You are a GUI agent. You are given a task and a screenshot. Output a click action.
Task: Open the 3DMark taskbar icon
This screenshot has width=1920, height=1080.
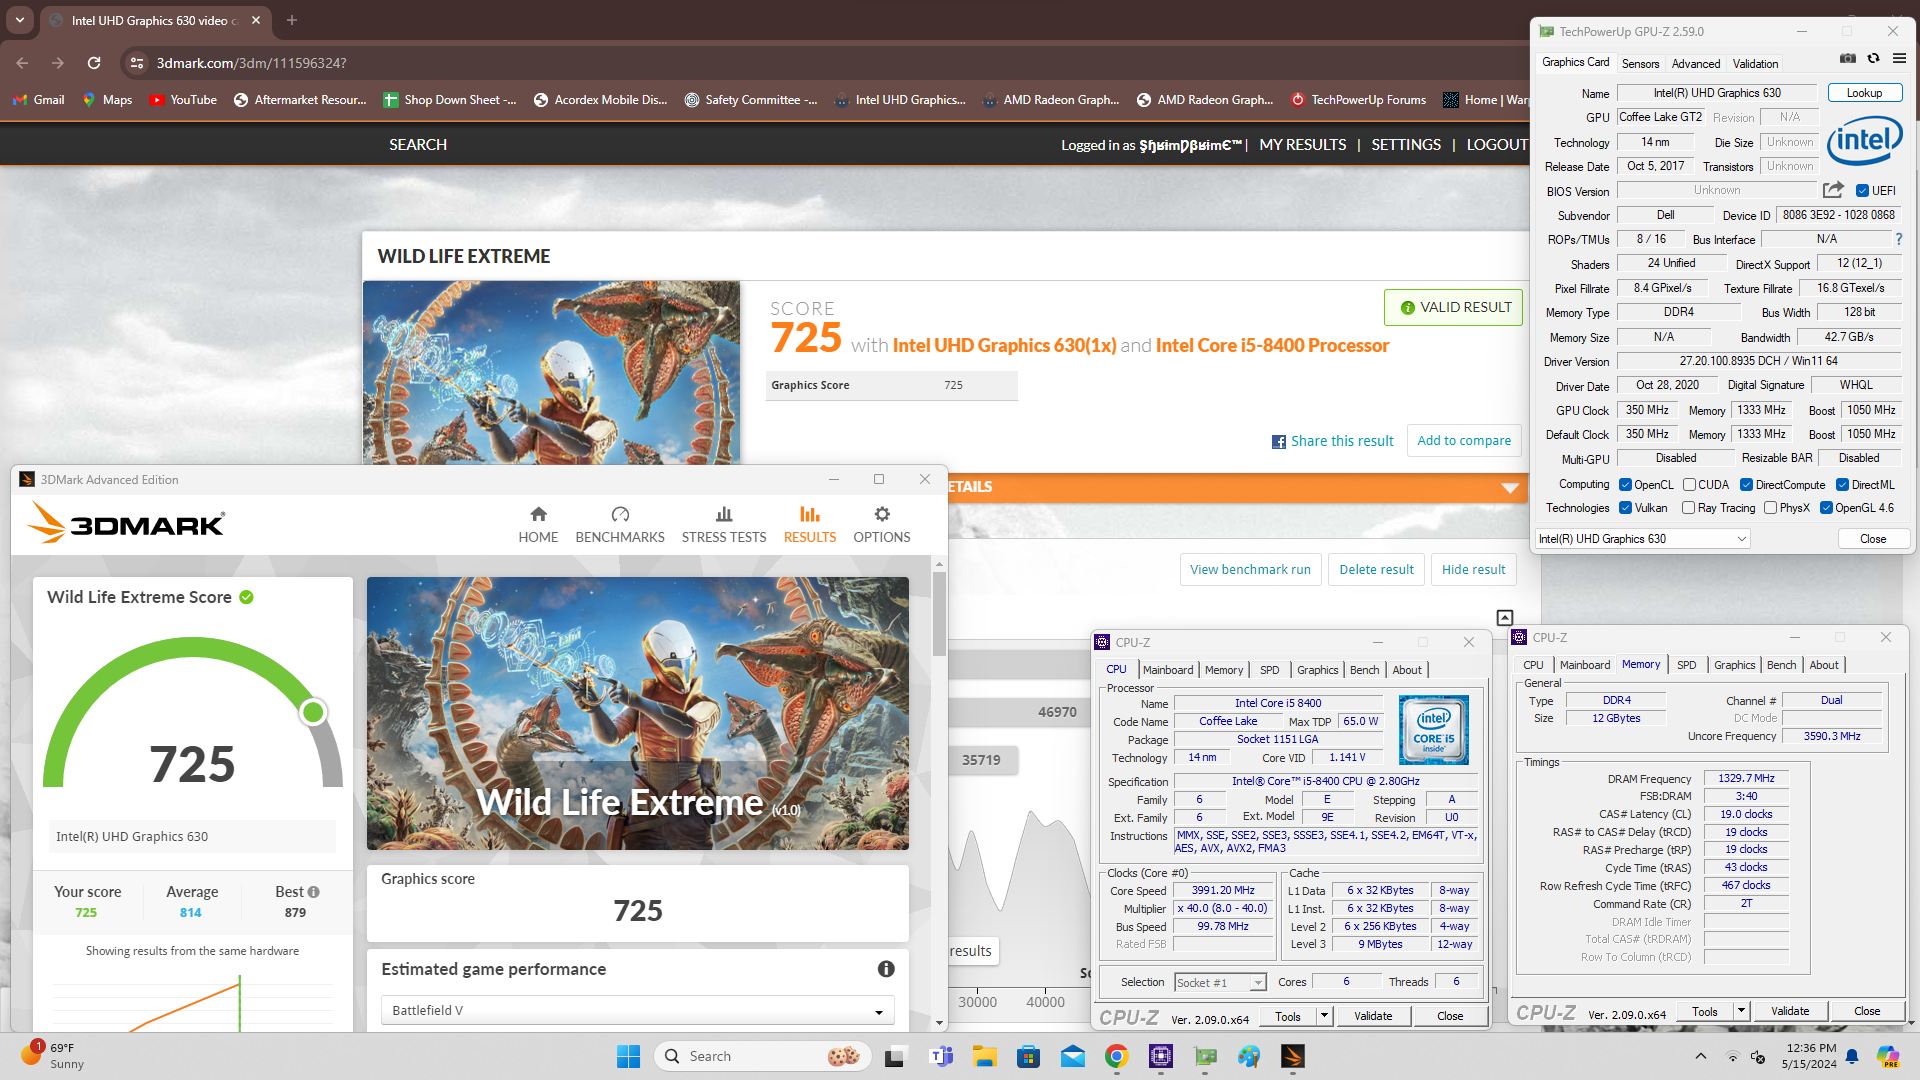pos(1293,1056)
